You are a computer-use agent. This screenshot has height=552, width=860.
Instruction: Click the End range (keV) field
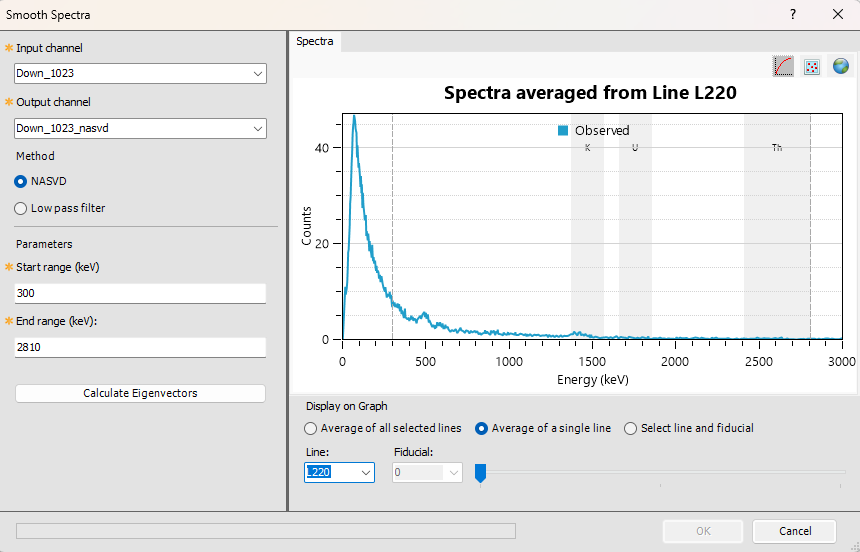(140, 347)
